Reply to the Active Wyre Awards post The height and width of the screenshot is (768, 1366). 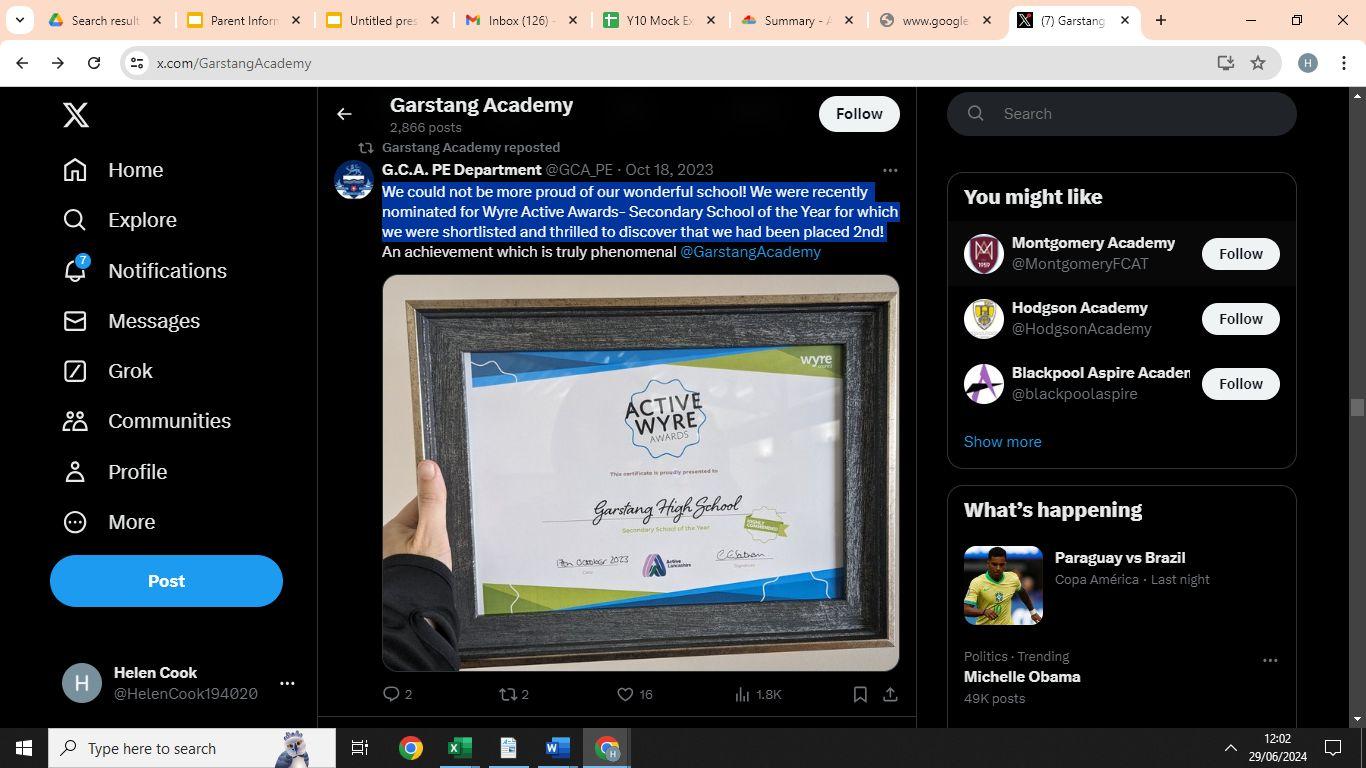397,694
